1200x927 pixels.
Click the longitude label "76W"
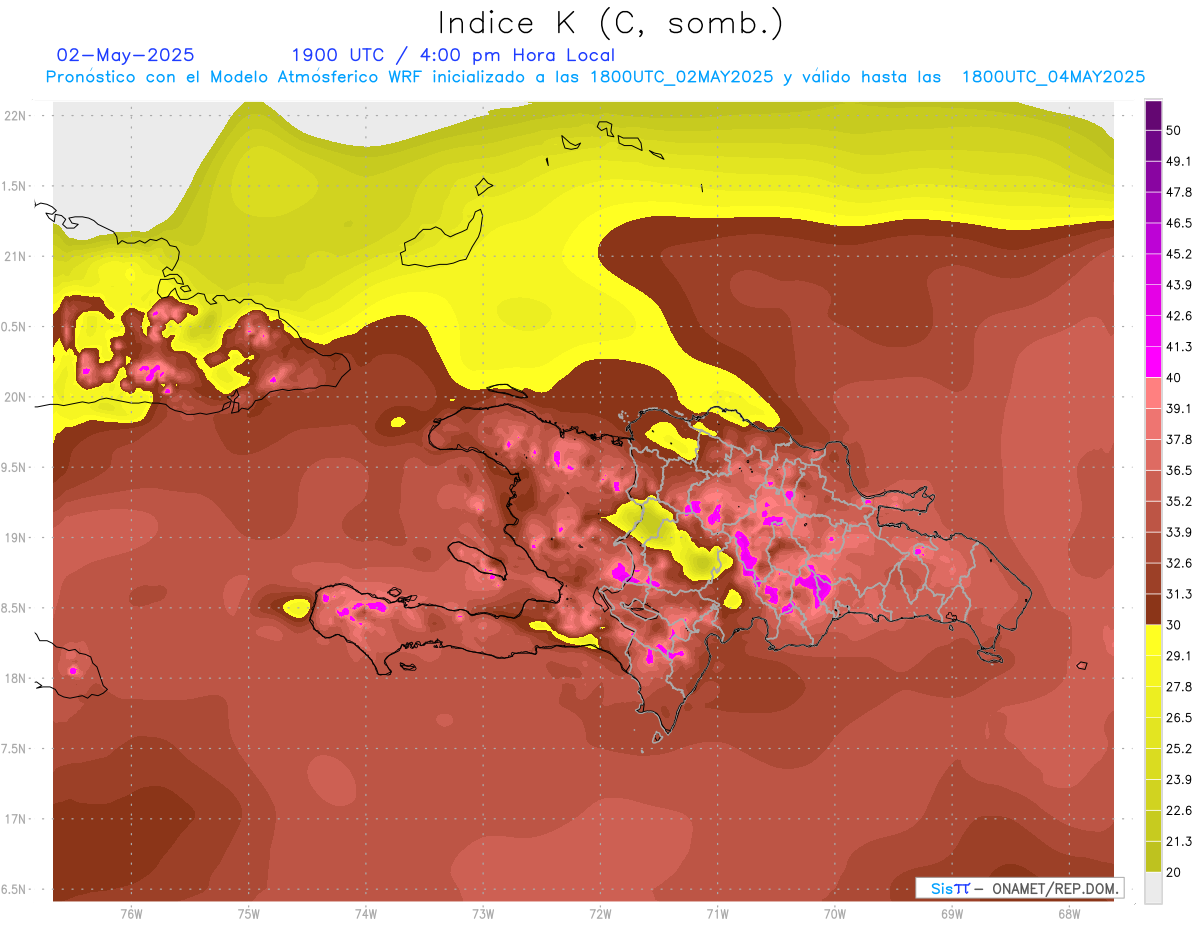[x=132, y=913]
